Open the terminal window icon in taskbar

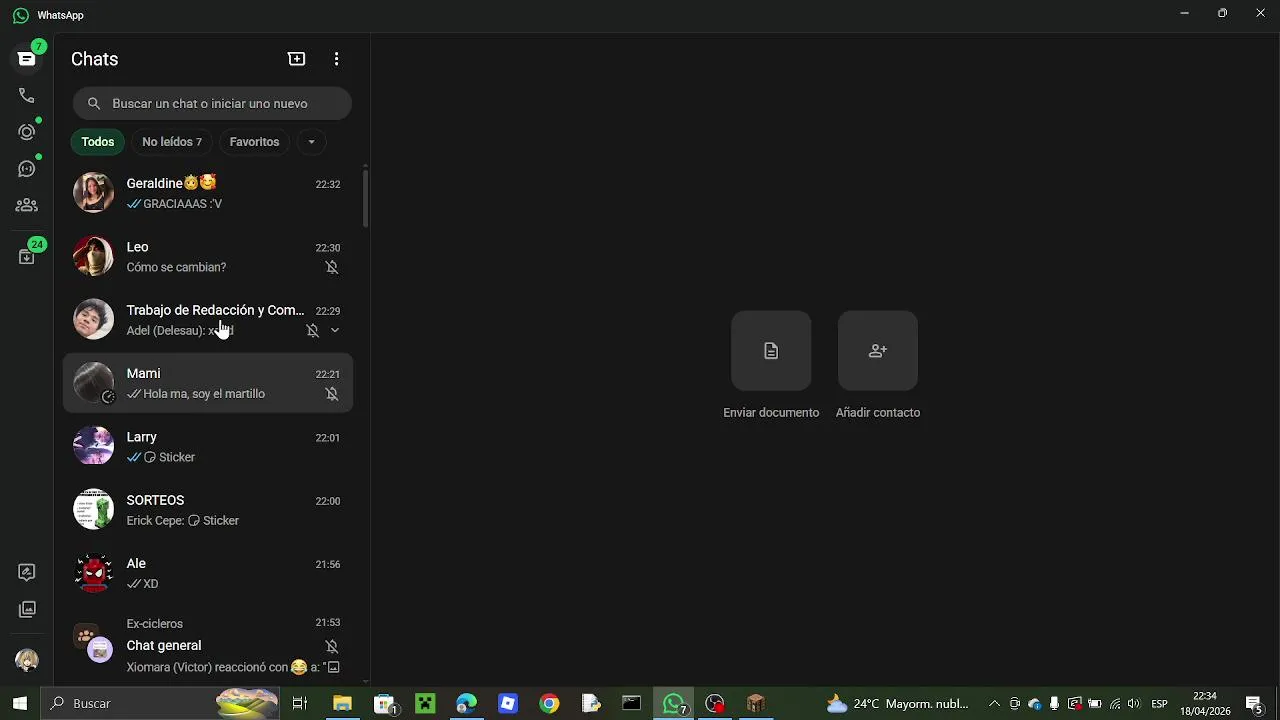coord(631,703)
